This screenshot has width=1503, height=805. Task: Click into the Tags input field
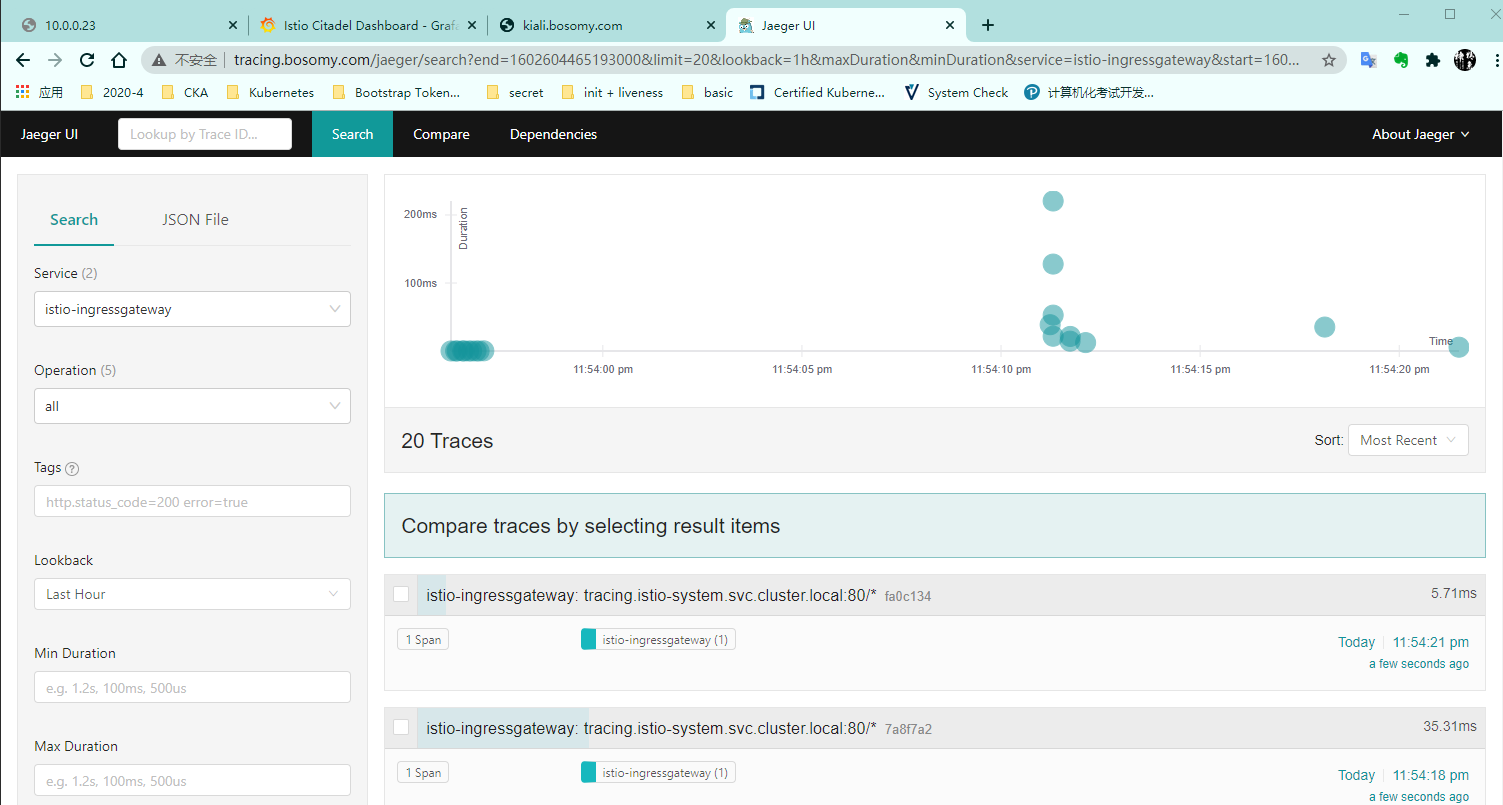192,501
